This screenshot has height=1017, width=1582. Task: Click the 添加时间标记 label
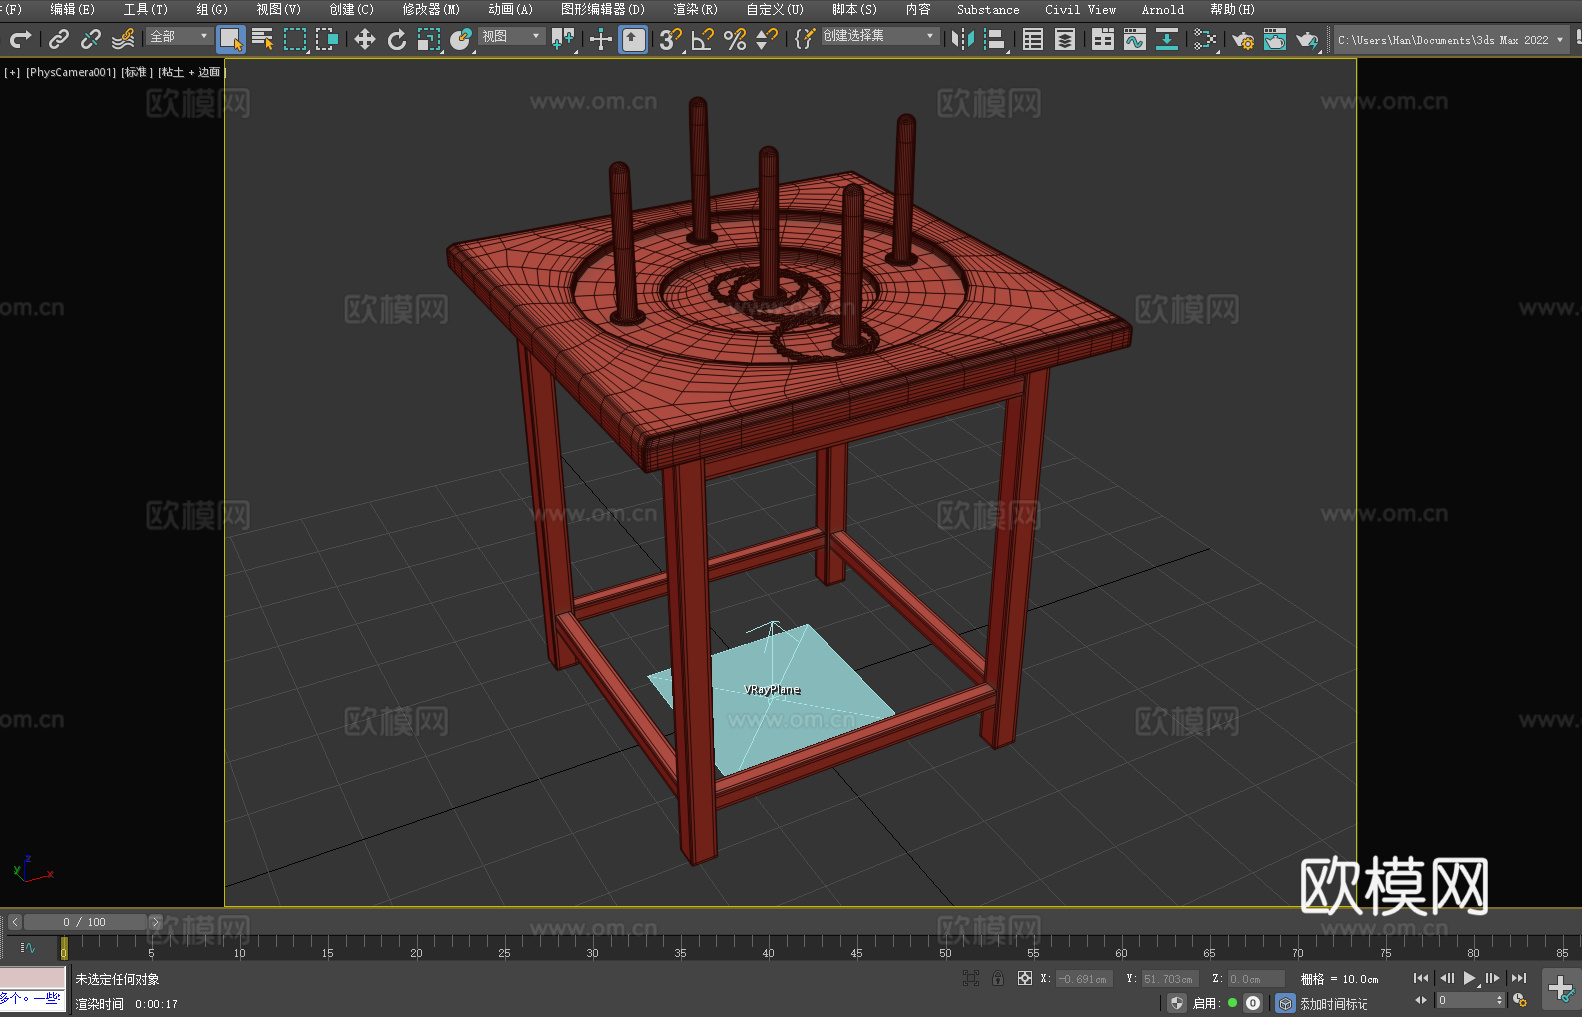pyautogui.click(x=1333, y=1004)
